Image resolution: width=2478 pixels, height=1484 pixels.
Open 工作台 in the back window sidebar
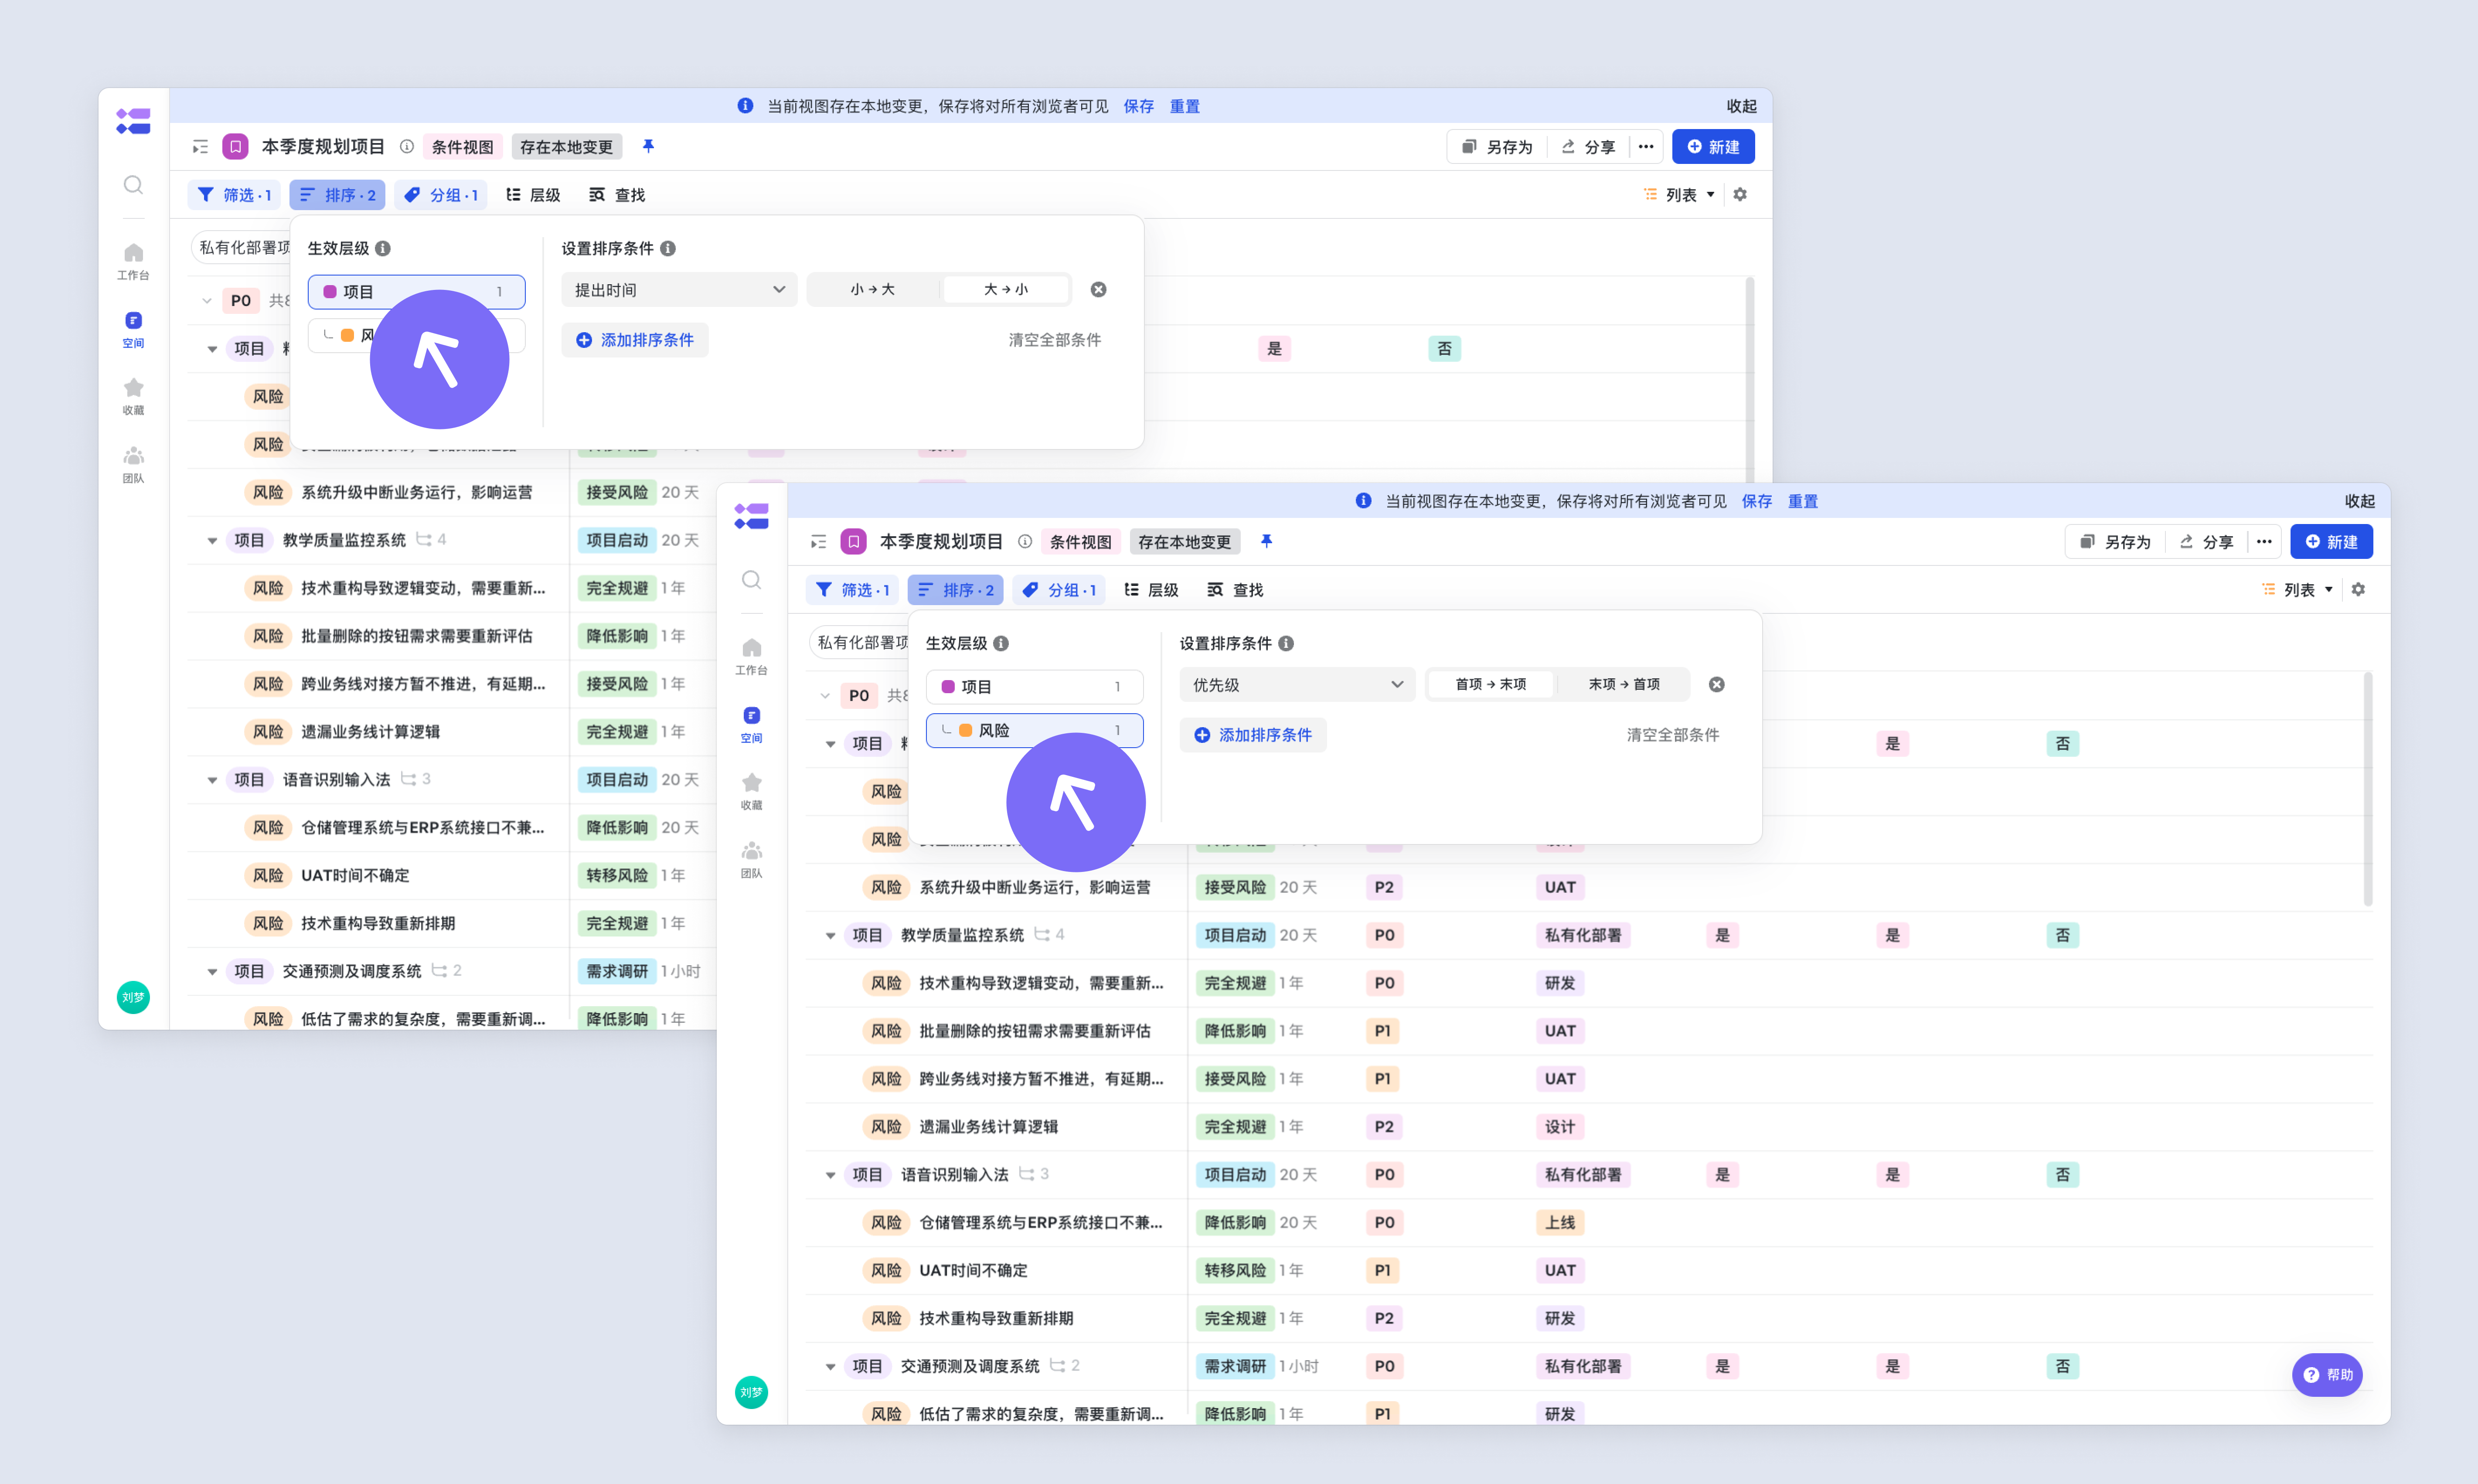133,261
